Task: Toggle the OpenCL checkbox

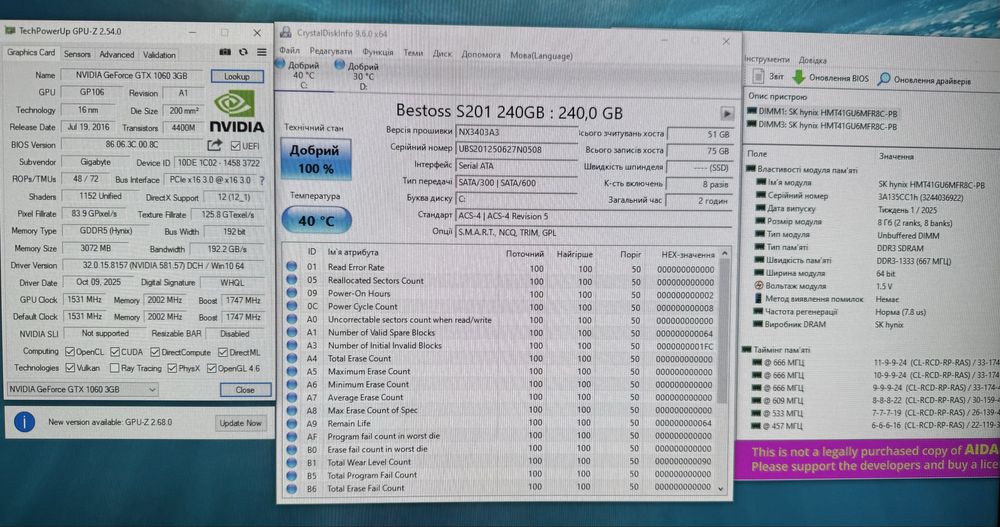Action: click(x=70, y=352)
